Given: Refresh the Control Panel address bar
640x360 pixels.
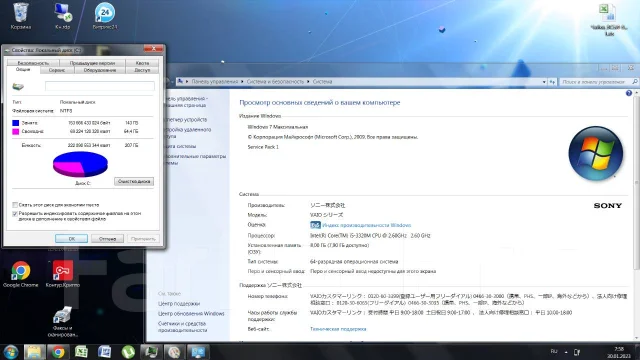Looking at the screenshot, I should click(x=552, y=82).
